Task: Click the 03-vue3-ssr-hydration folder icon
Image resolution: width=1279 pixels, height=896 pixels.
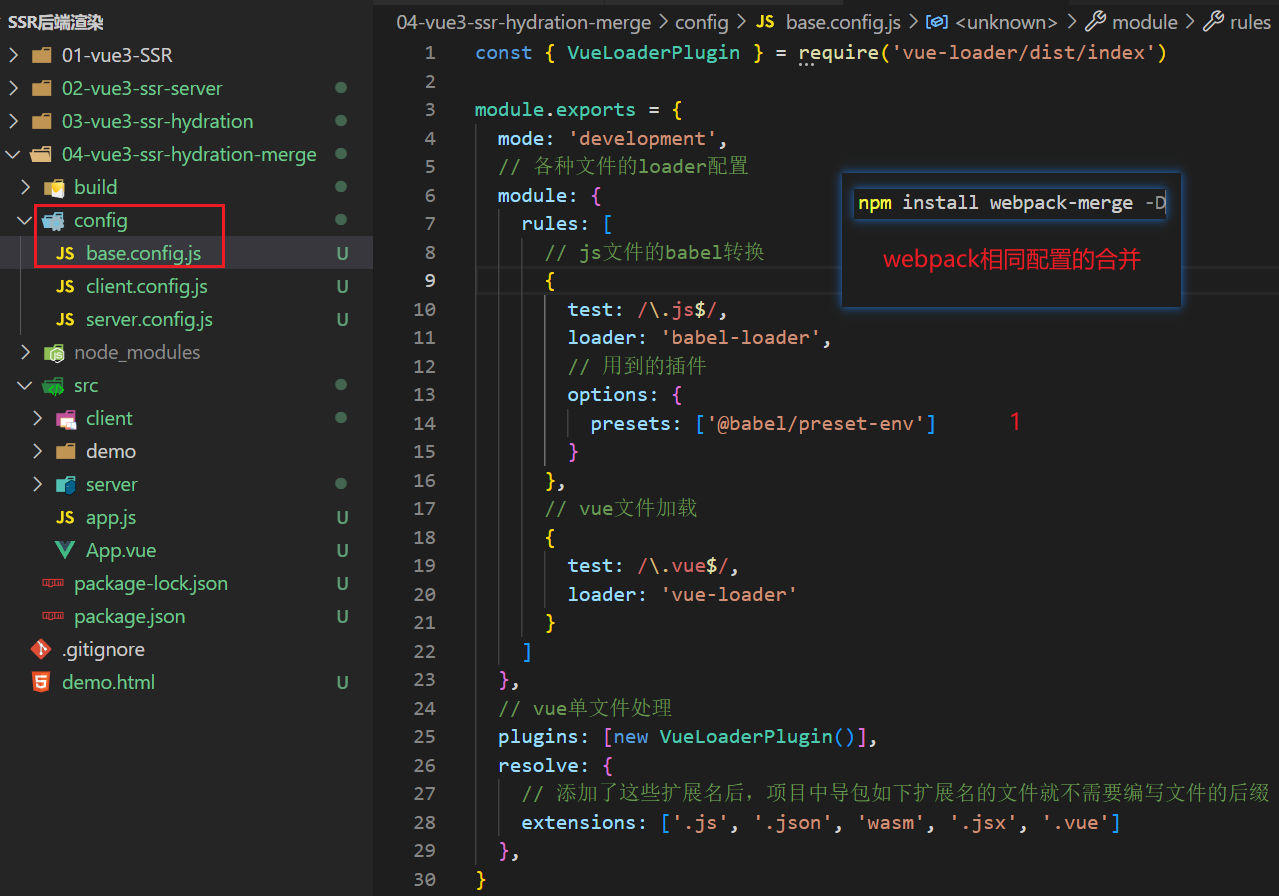Action: pyautogui.click(x=41, y=121)
